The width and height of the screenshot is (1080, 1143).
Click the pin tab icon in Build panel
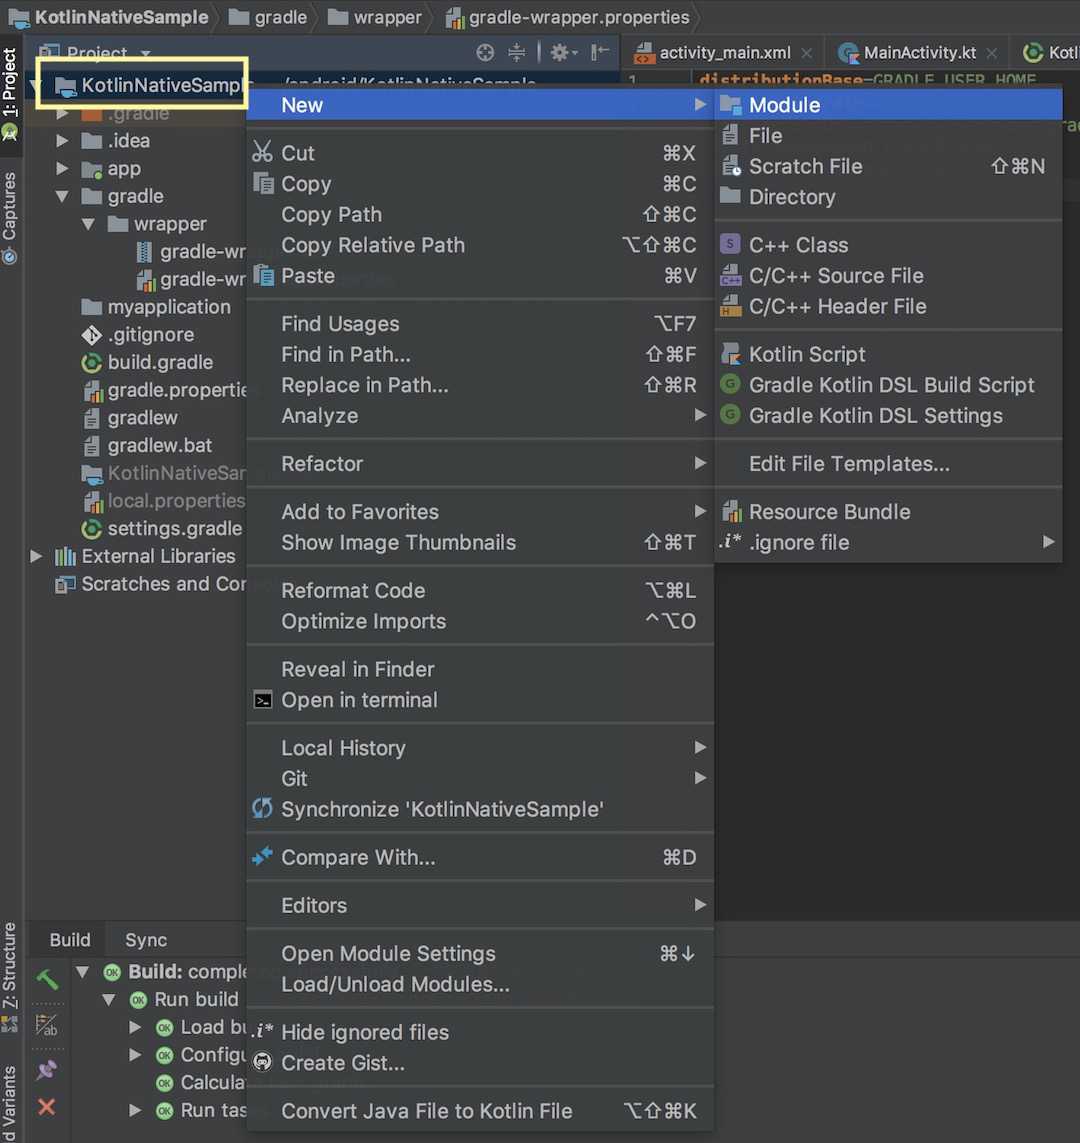coord(47,1069)
